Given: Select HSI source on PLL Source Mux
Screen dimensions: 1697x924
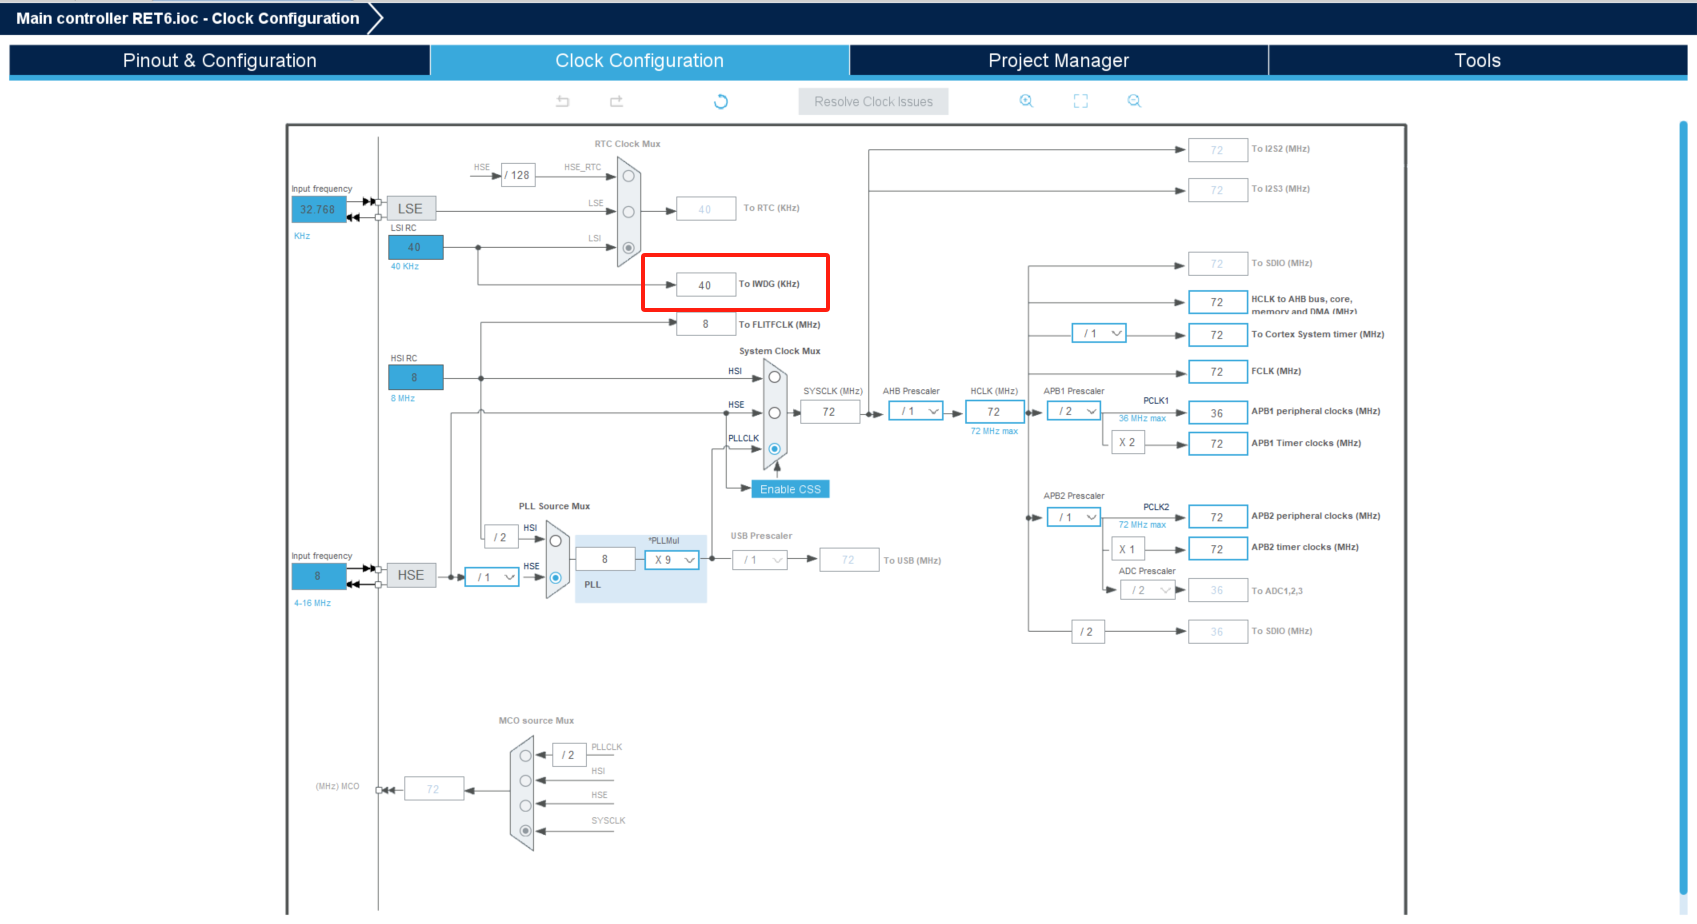Looking at the screenshot, I should click(x=556, y=541).
